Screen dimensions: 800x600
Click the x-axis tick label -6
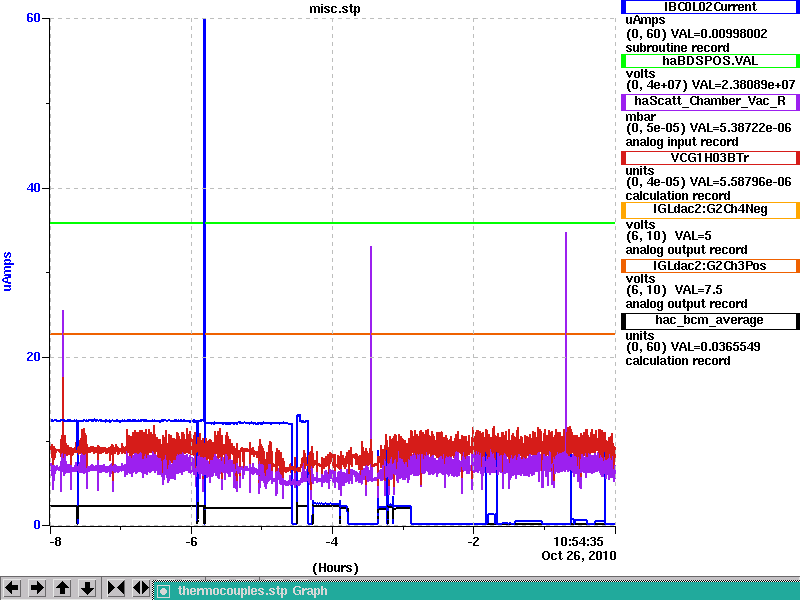(191, 541)
